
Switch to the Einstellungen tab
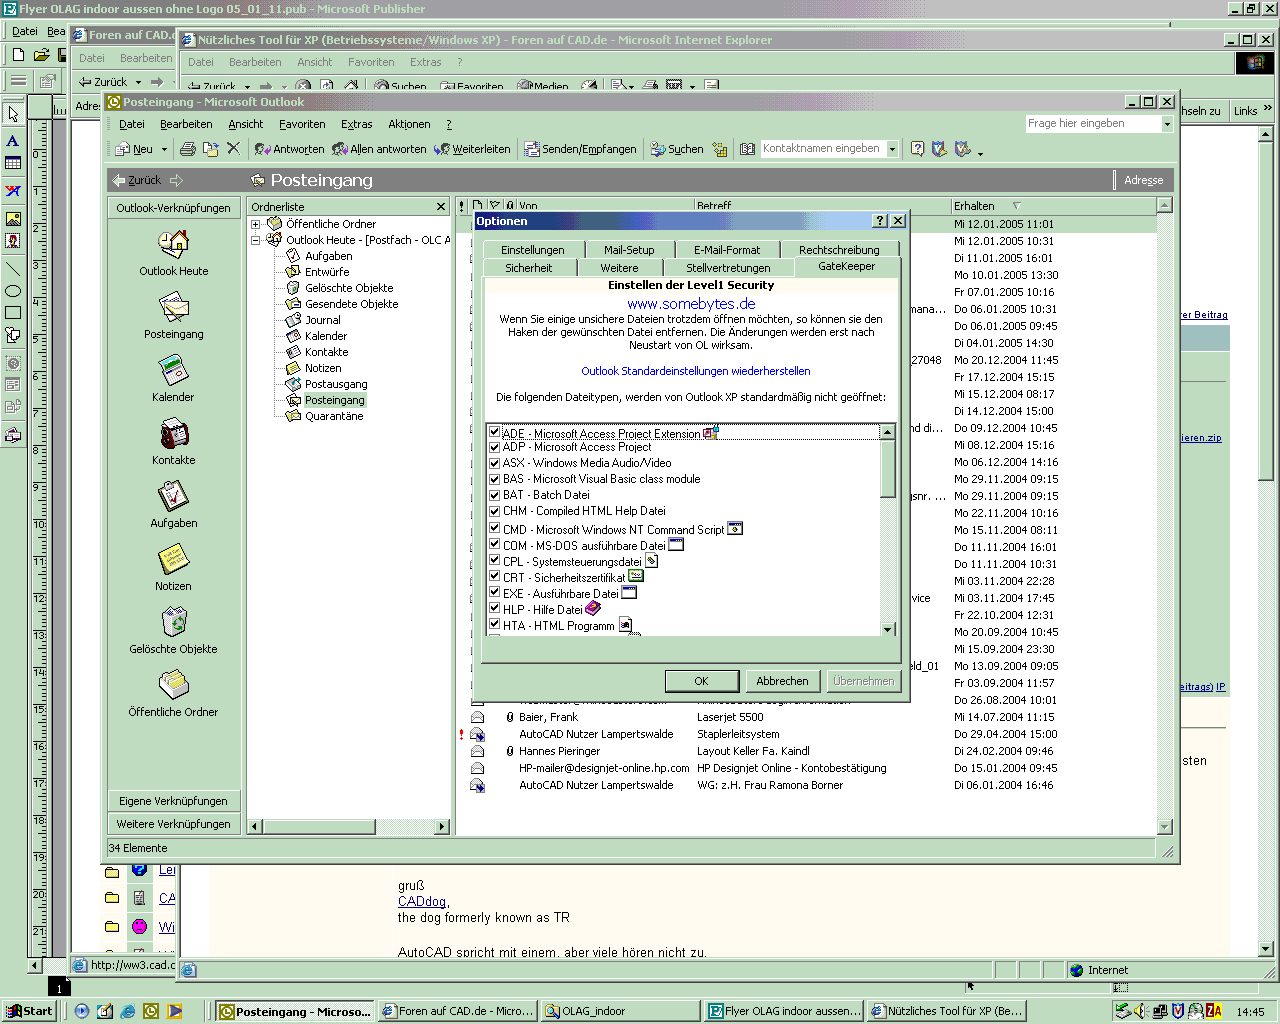(533, 250)
